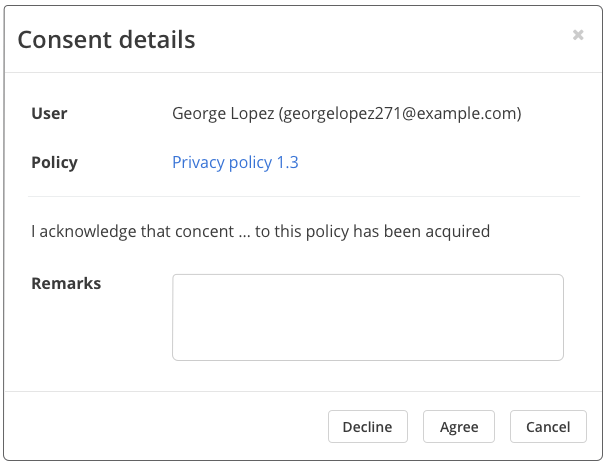Screen dimensions: 605x466
Task: Open the Privacy policy 1.3 link
Action: [x=235, y=162]
